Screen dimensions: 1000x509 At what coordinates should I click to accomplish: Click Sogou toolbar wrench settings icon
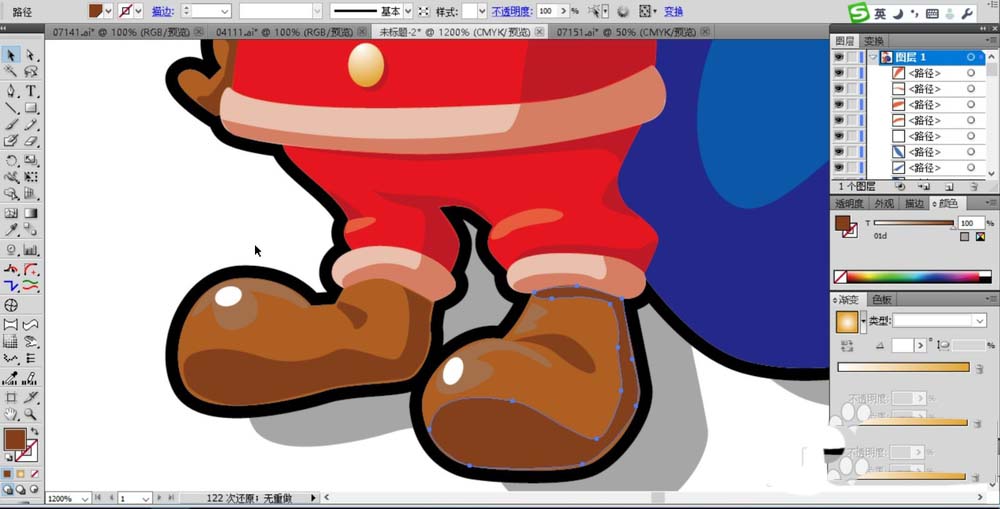[x=966, y=13]
